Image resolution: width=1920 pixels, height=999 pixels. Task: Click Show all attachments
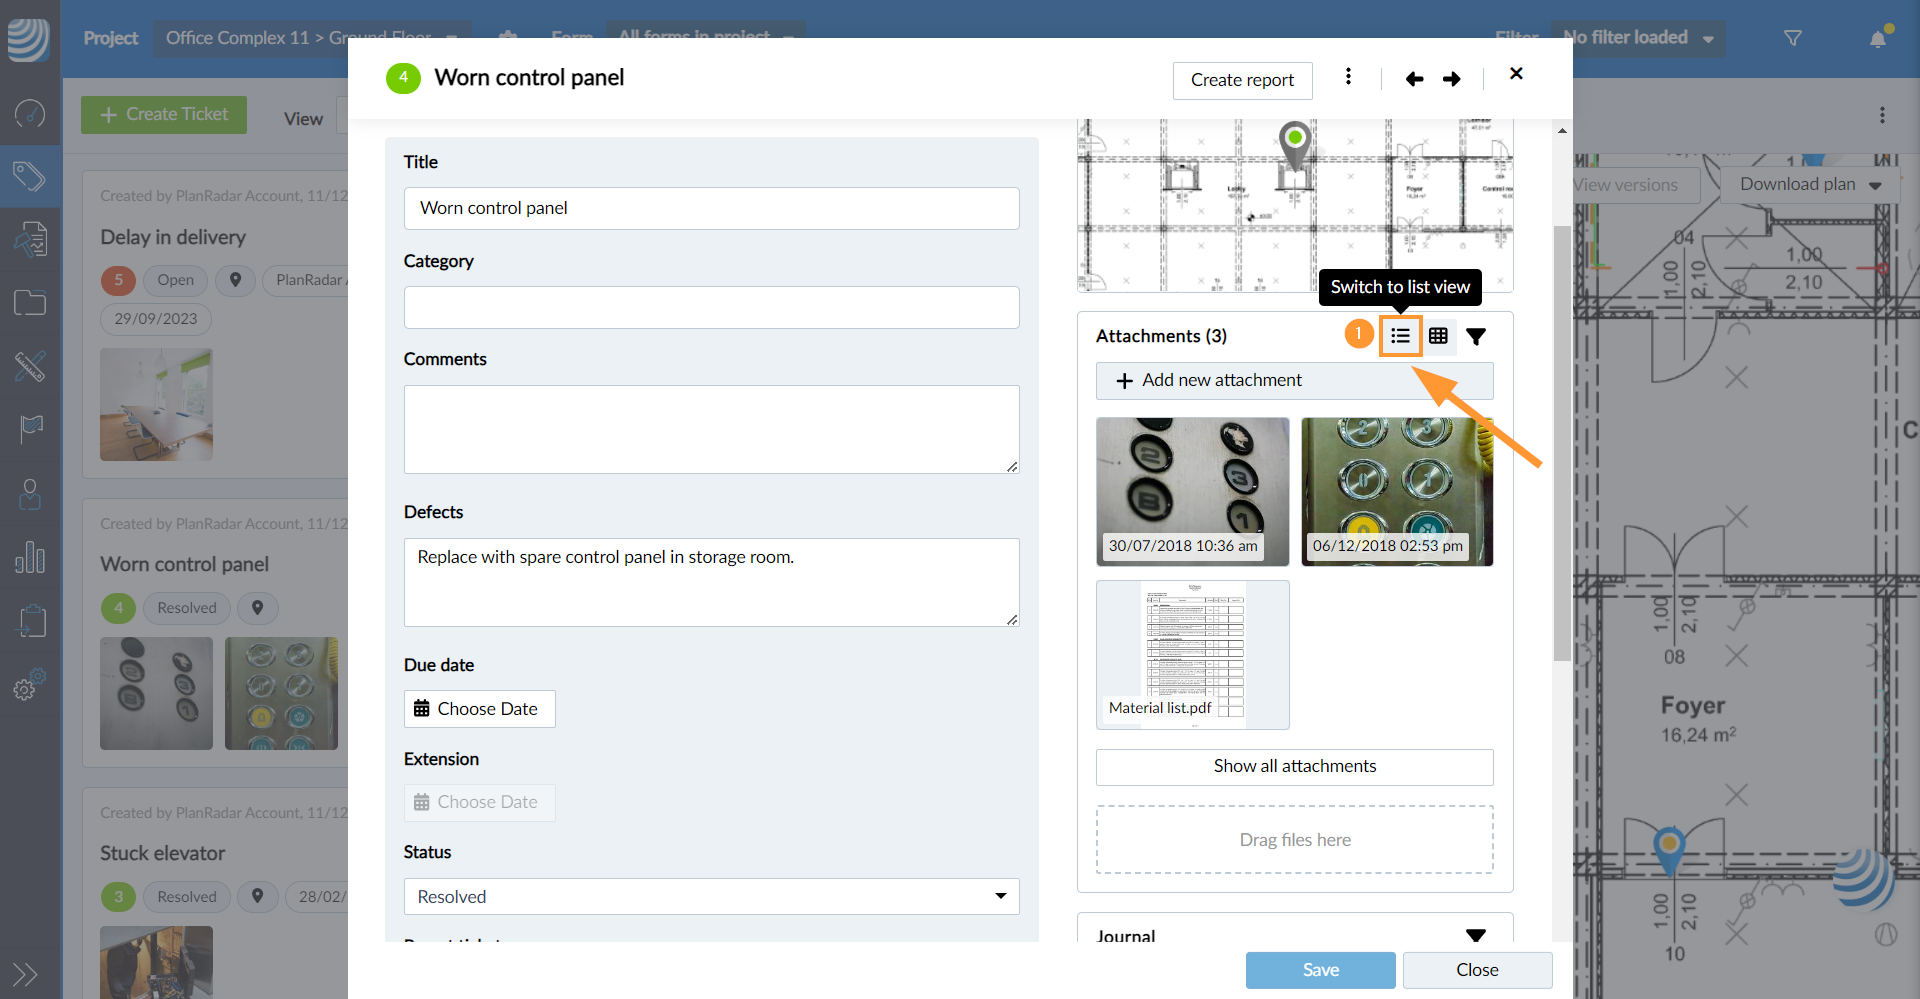(x=1295, y=767)
